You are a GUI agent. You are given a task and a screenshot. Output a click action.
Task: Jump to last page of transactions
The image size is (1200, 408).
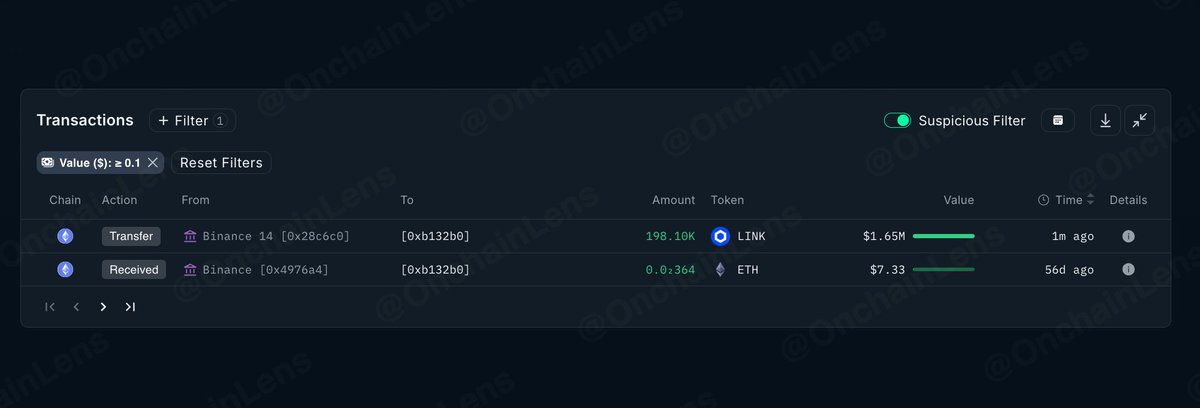point(130,307)
